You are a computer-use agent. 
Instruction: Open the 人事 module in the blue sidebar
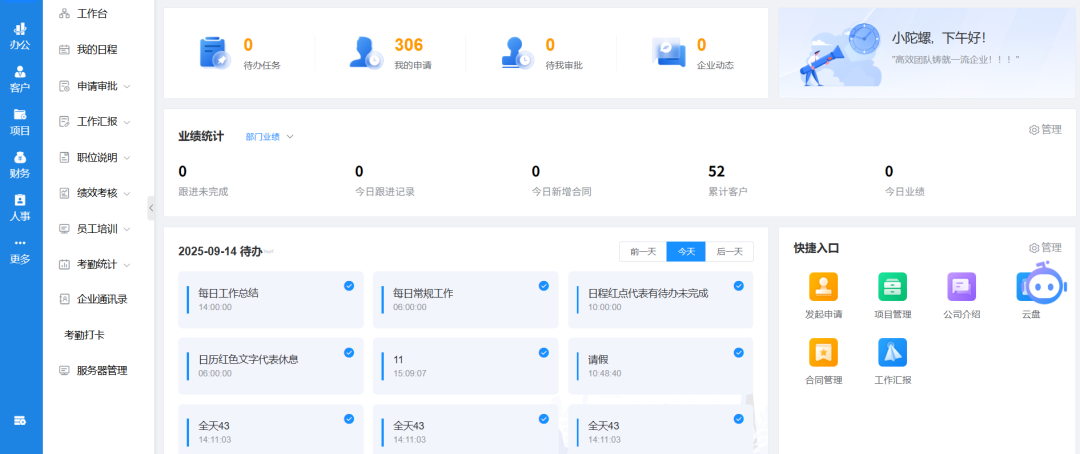(x=20, y=207)
